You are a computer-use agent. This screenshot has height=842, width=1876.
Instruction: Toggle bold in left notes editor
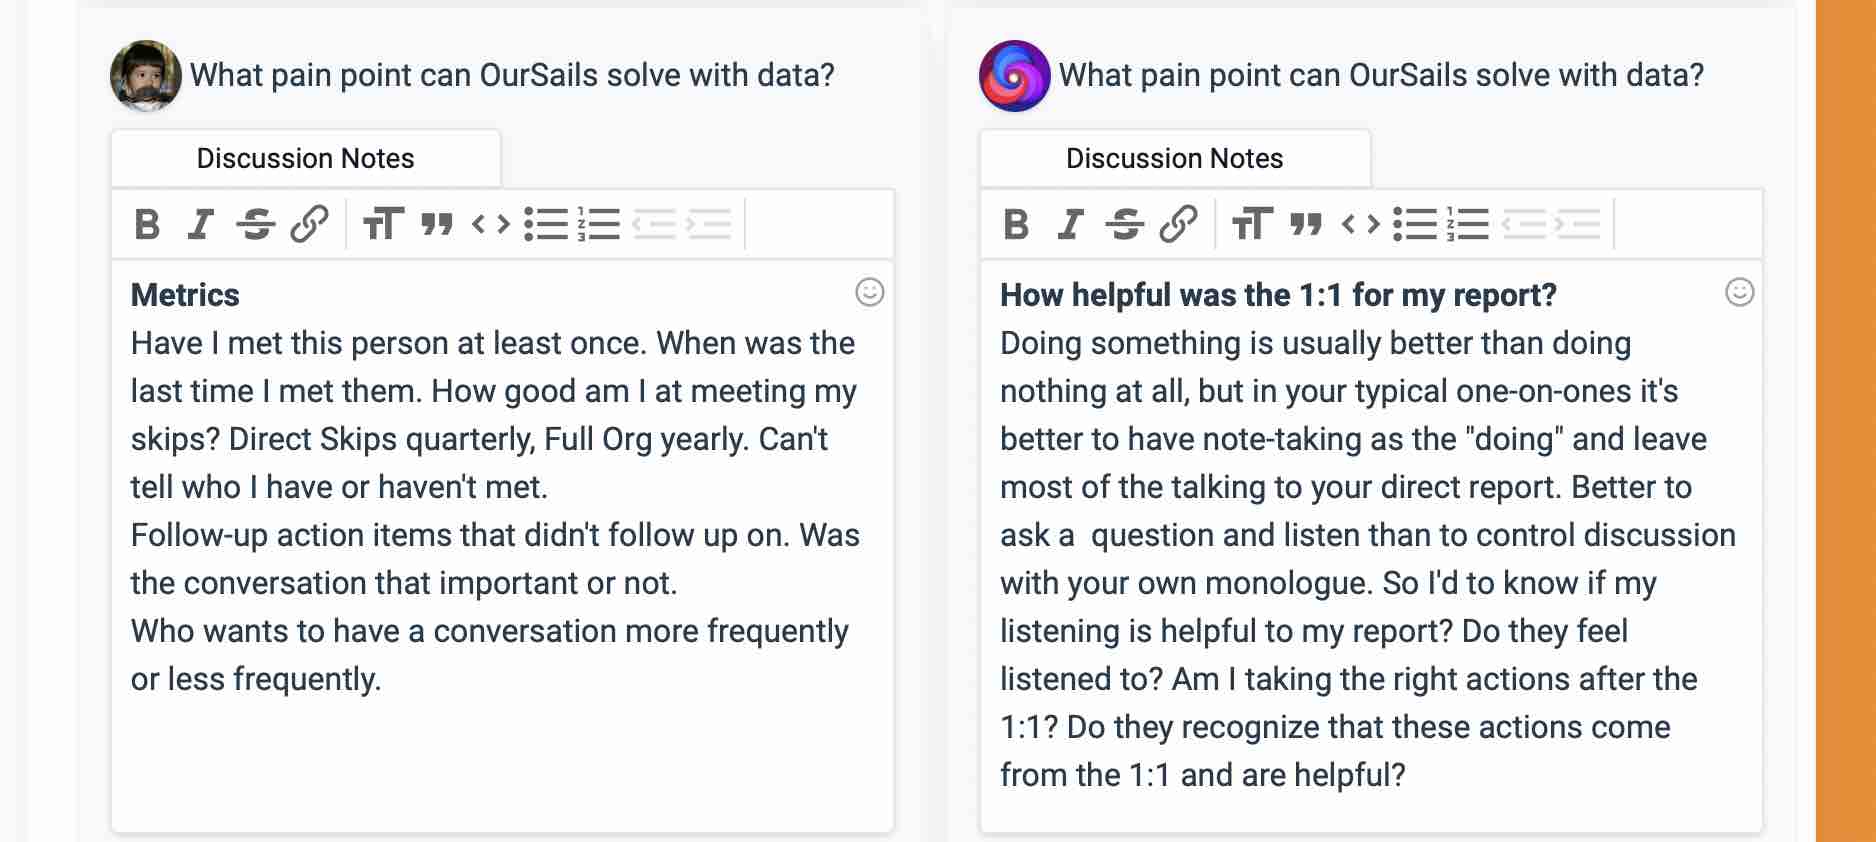tap(147, 224)
